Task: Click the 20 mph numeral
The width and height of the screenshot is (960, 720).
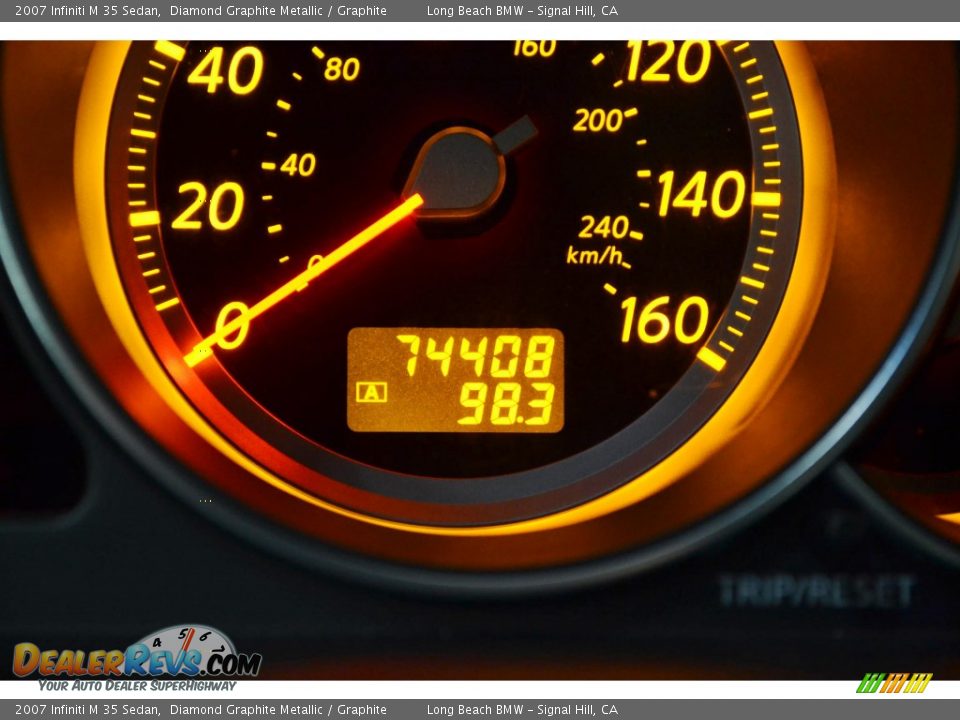Action: coord(208,206)
